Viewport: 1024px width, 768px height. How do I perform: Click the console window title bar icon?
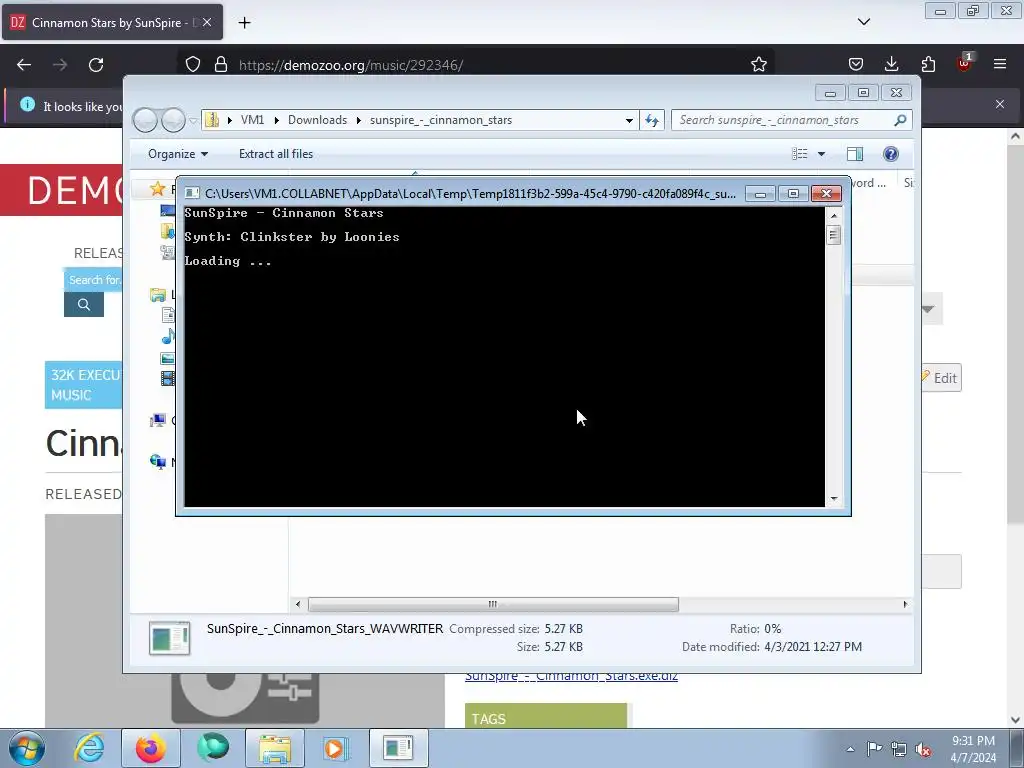pos(192,193)
